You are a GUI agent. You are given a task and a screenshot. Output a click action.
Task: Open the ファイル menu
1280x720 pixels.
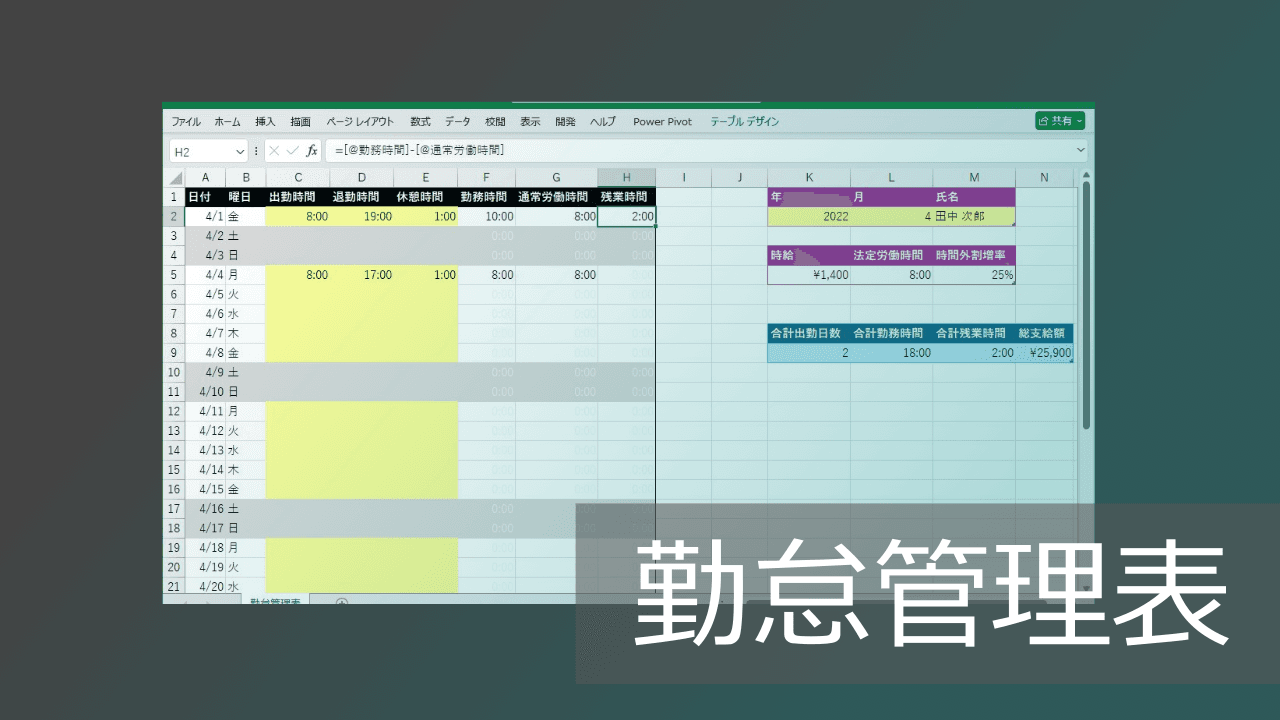click(186, 122)
